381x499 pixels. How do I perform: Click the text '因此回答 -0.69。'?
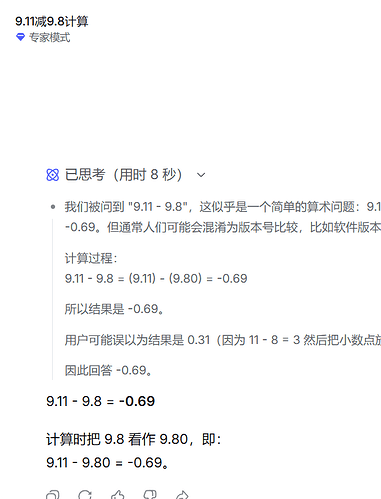click(108, 370)
